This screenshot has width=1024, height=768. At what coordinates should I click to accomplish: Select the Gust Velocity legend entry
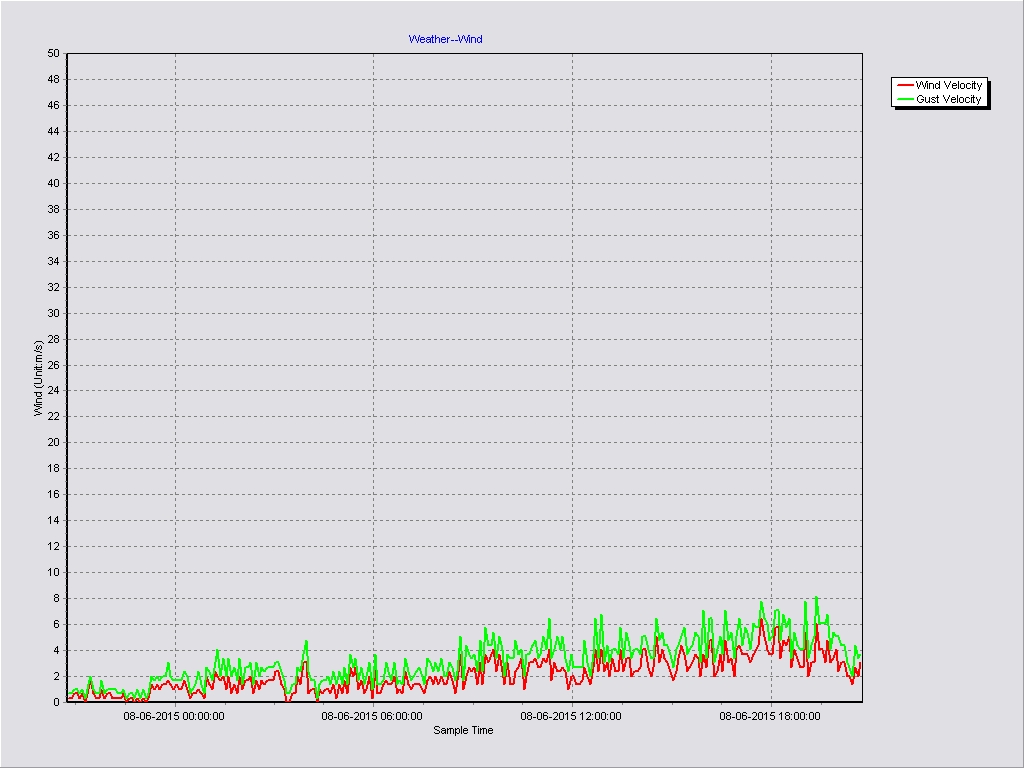[940, 99]
